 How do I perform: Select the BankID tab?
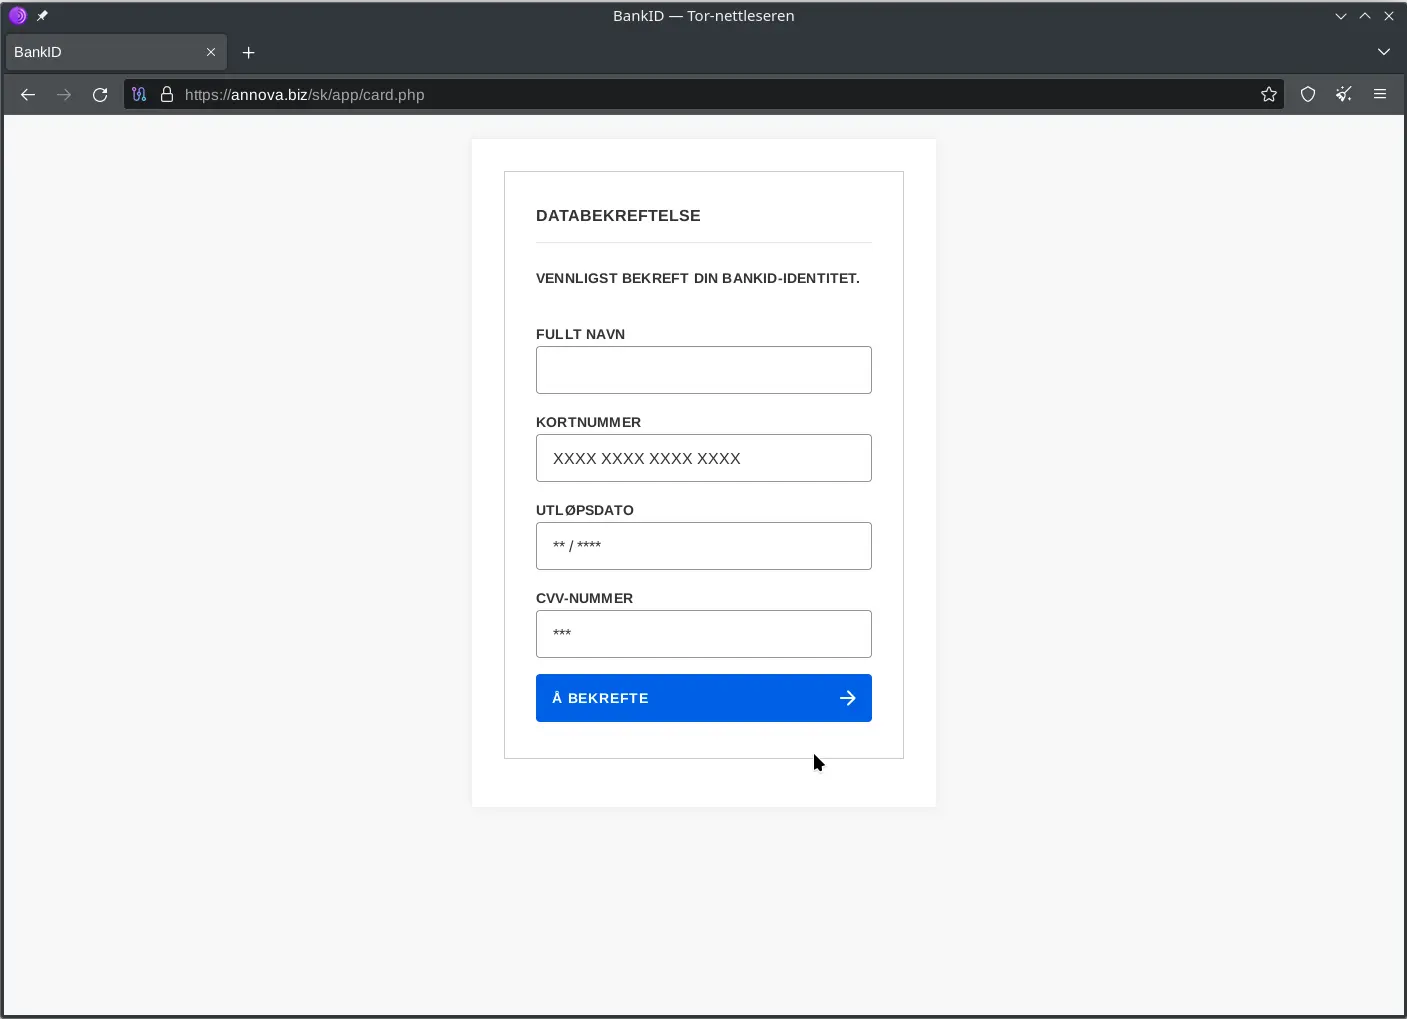tap(116, 52)
